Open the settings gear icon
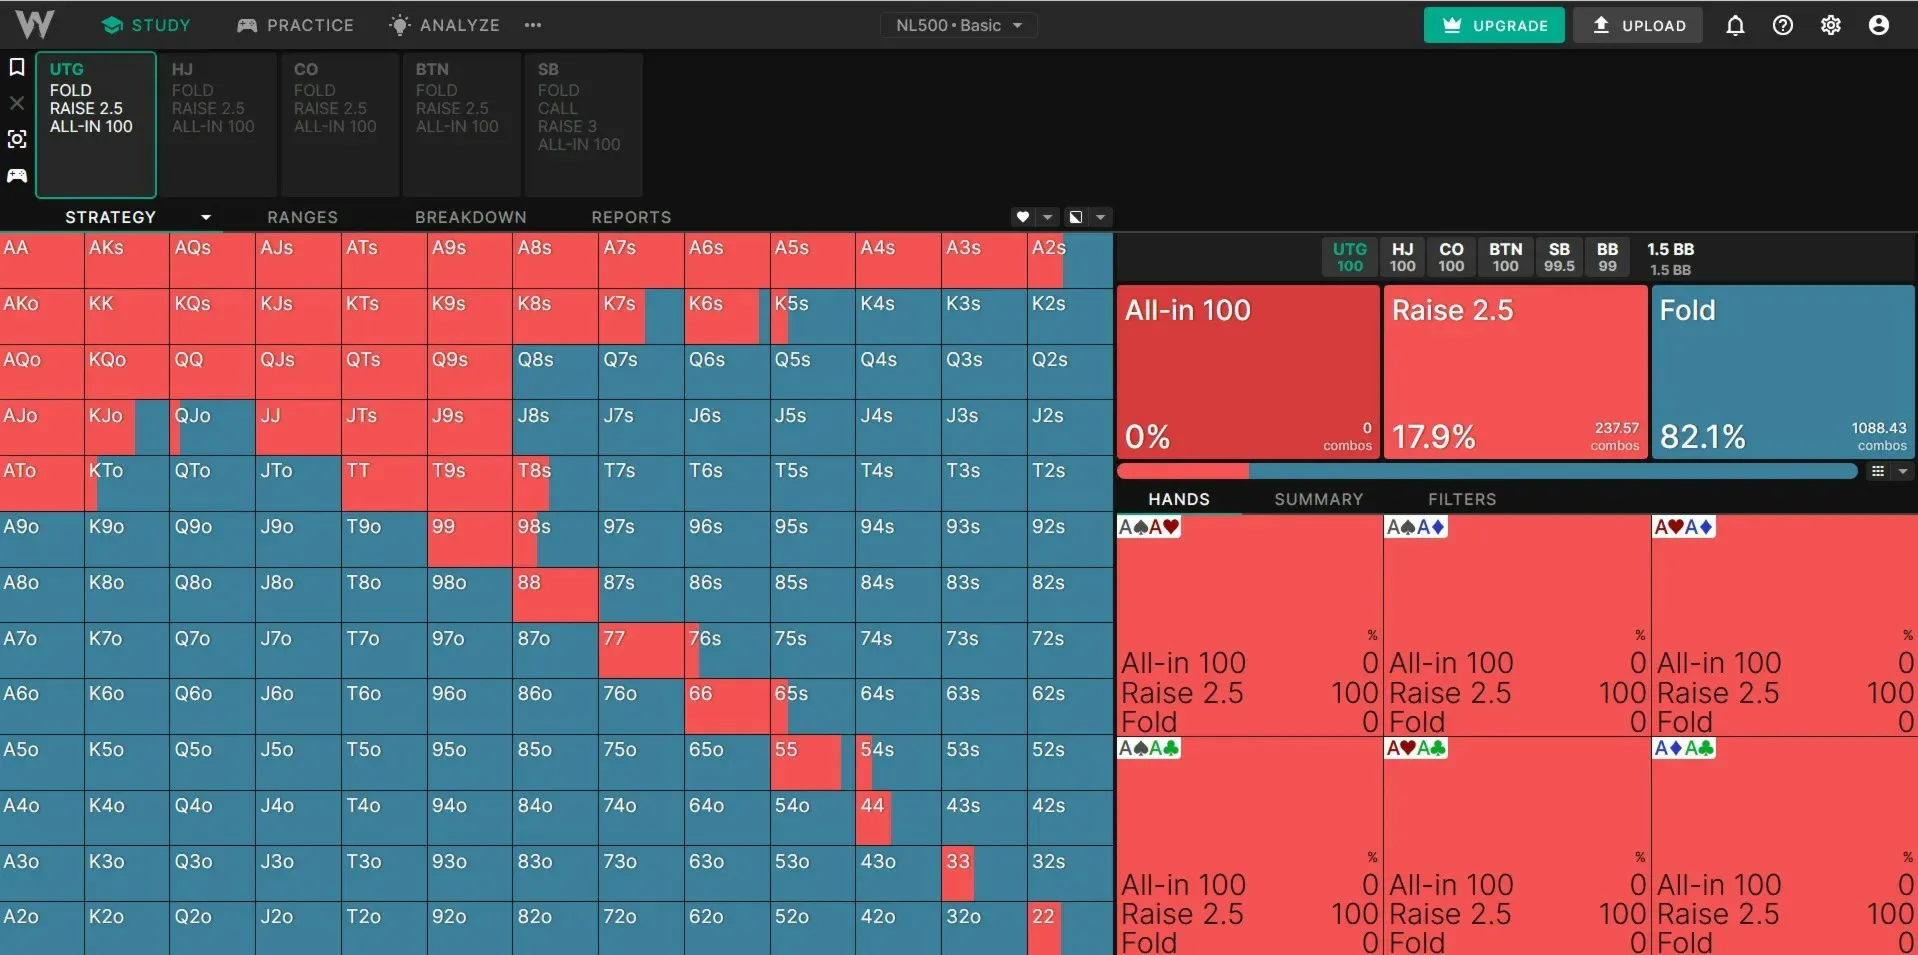The image size is (1918, 955). point(1831,25)
